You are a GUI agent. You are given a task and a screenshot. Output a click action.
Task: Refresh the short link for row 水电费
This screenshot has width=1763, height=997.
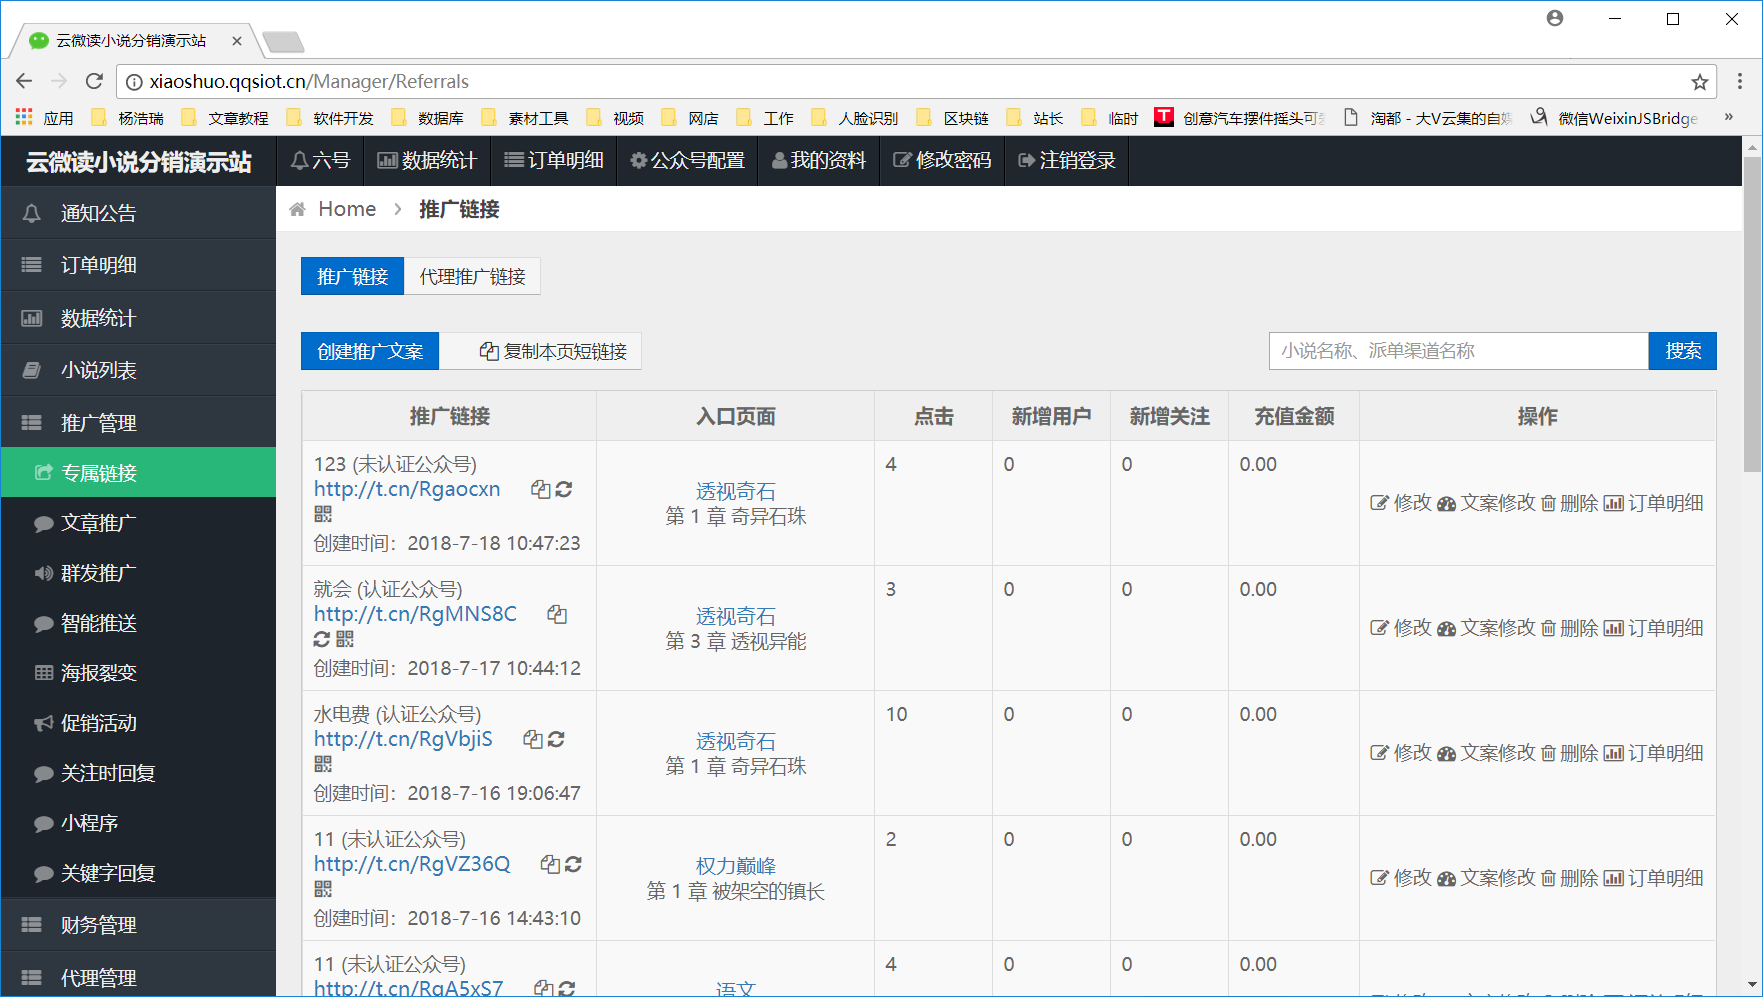pyautogui.click(x=556, y=739)
